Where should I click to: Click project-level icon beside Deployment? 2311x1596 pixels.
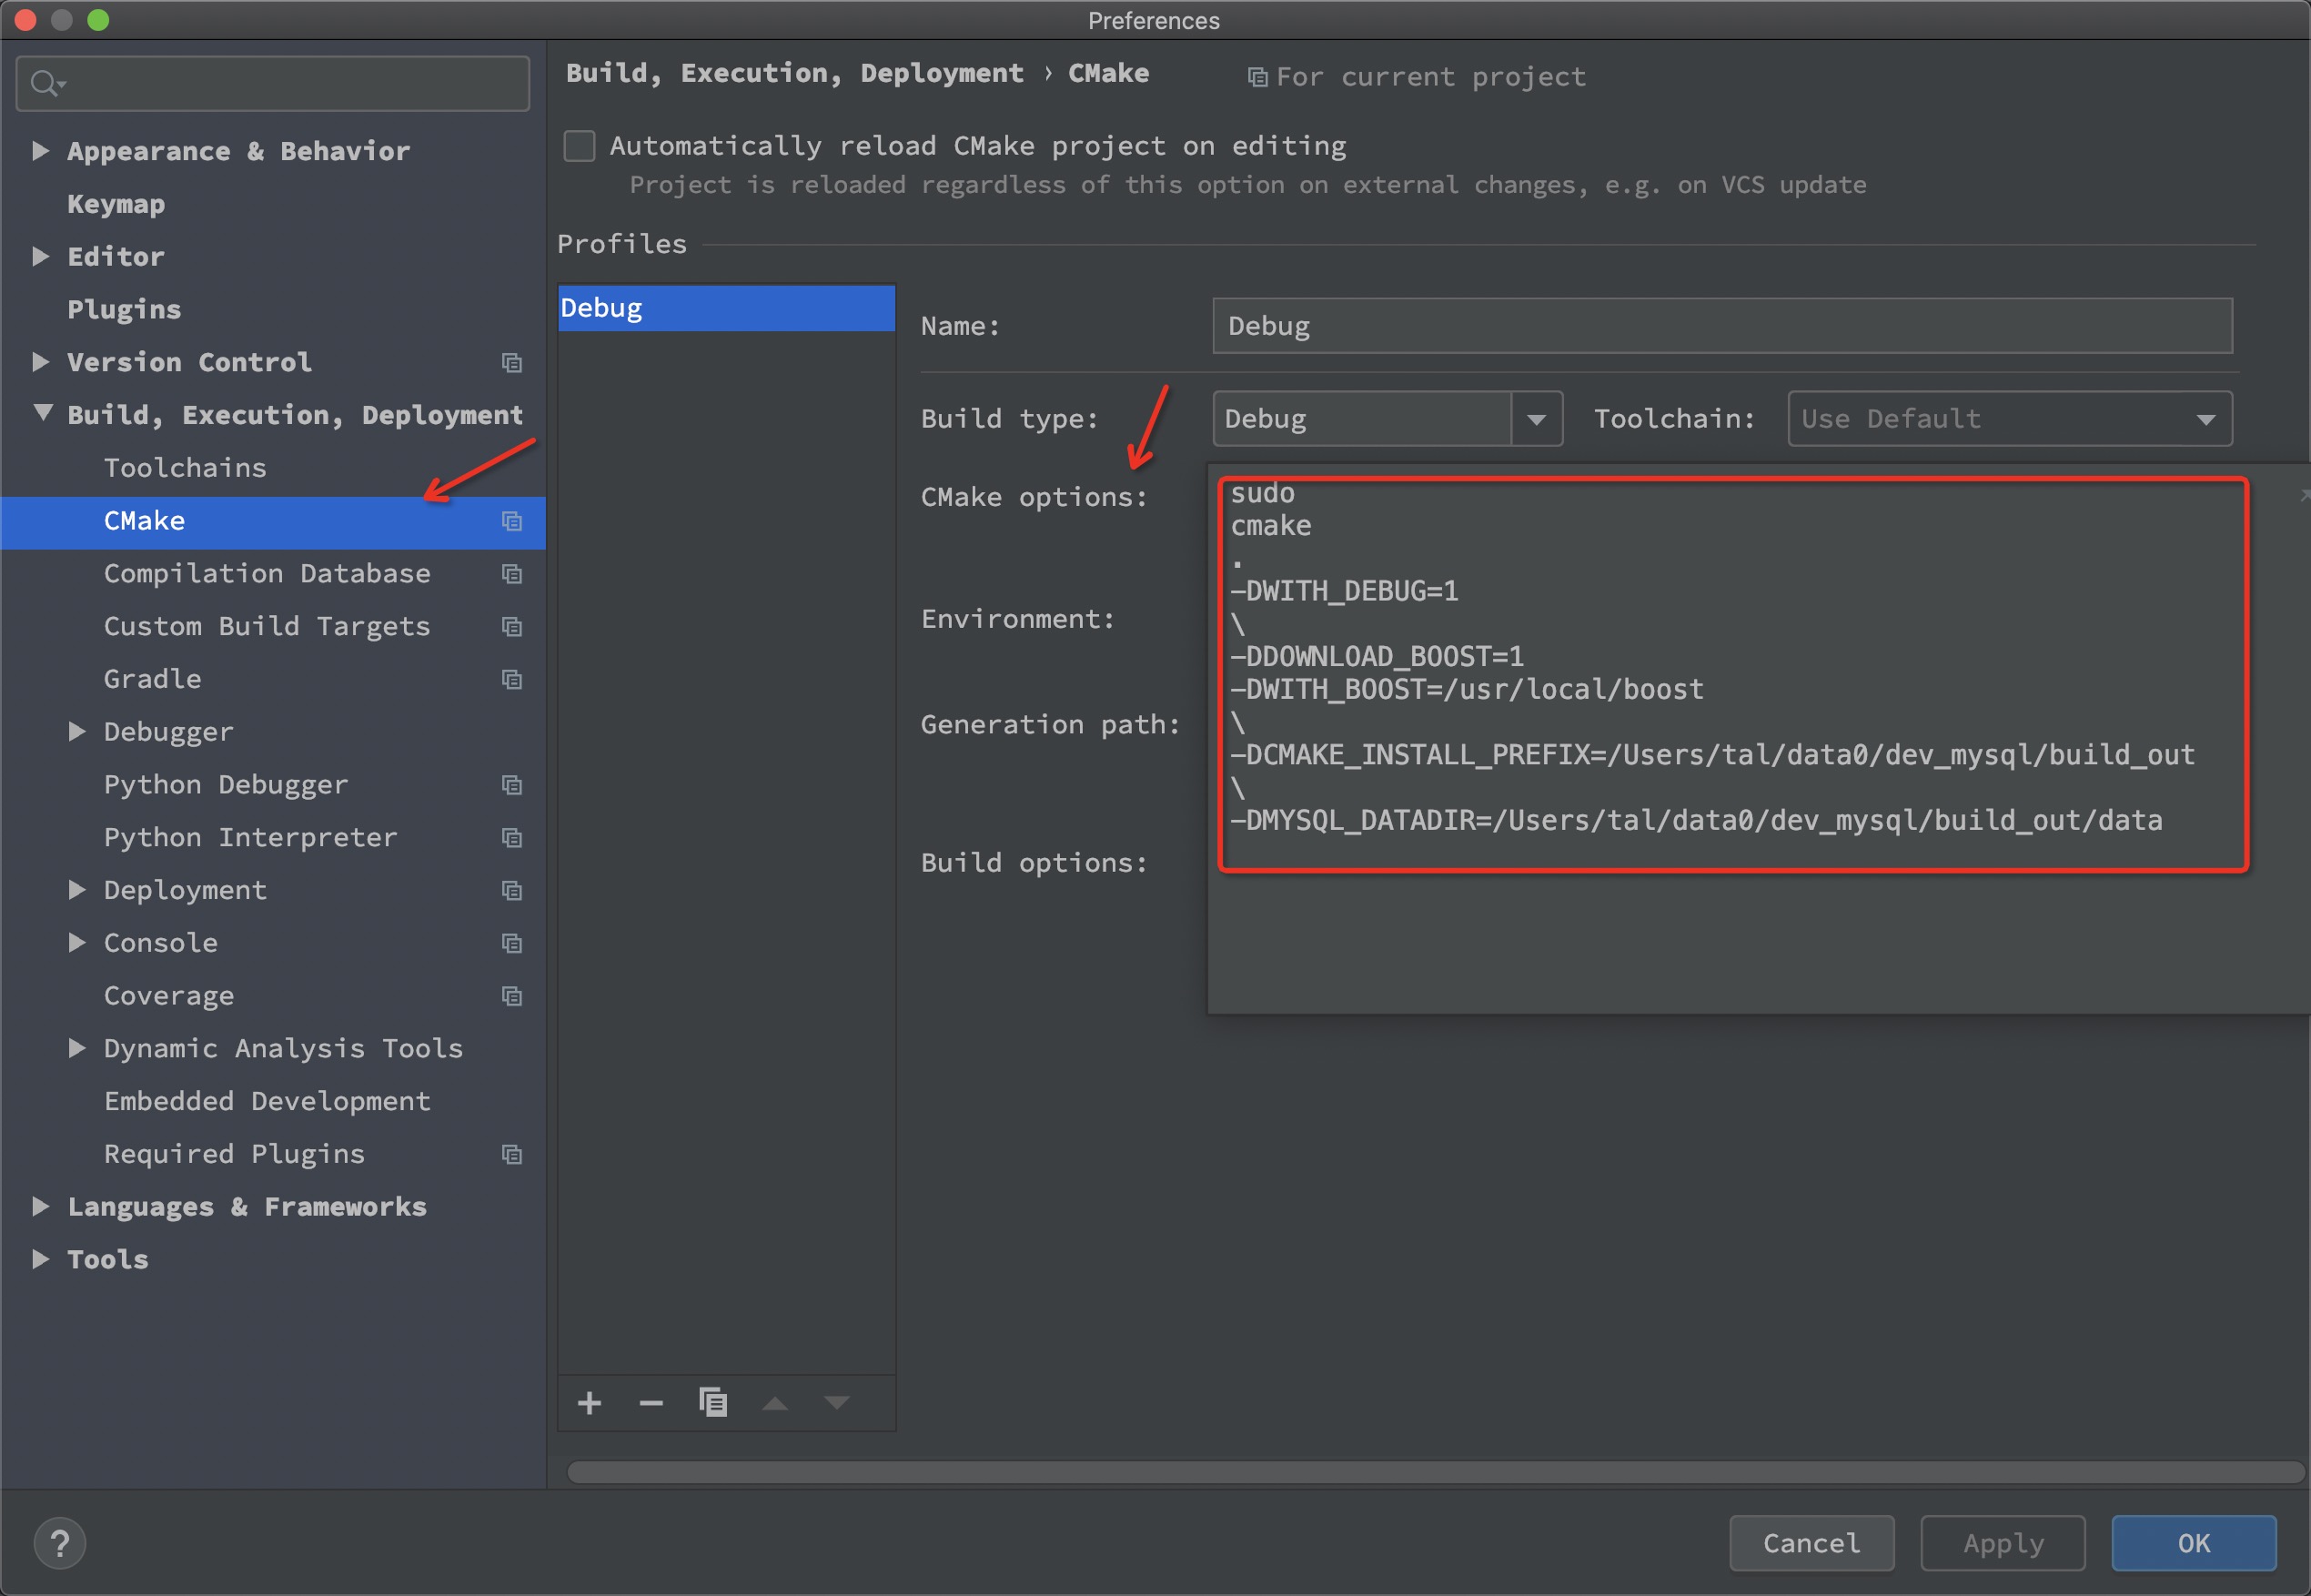pos(512,891)
